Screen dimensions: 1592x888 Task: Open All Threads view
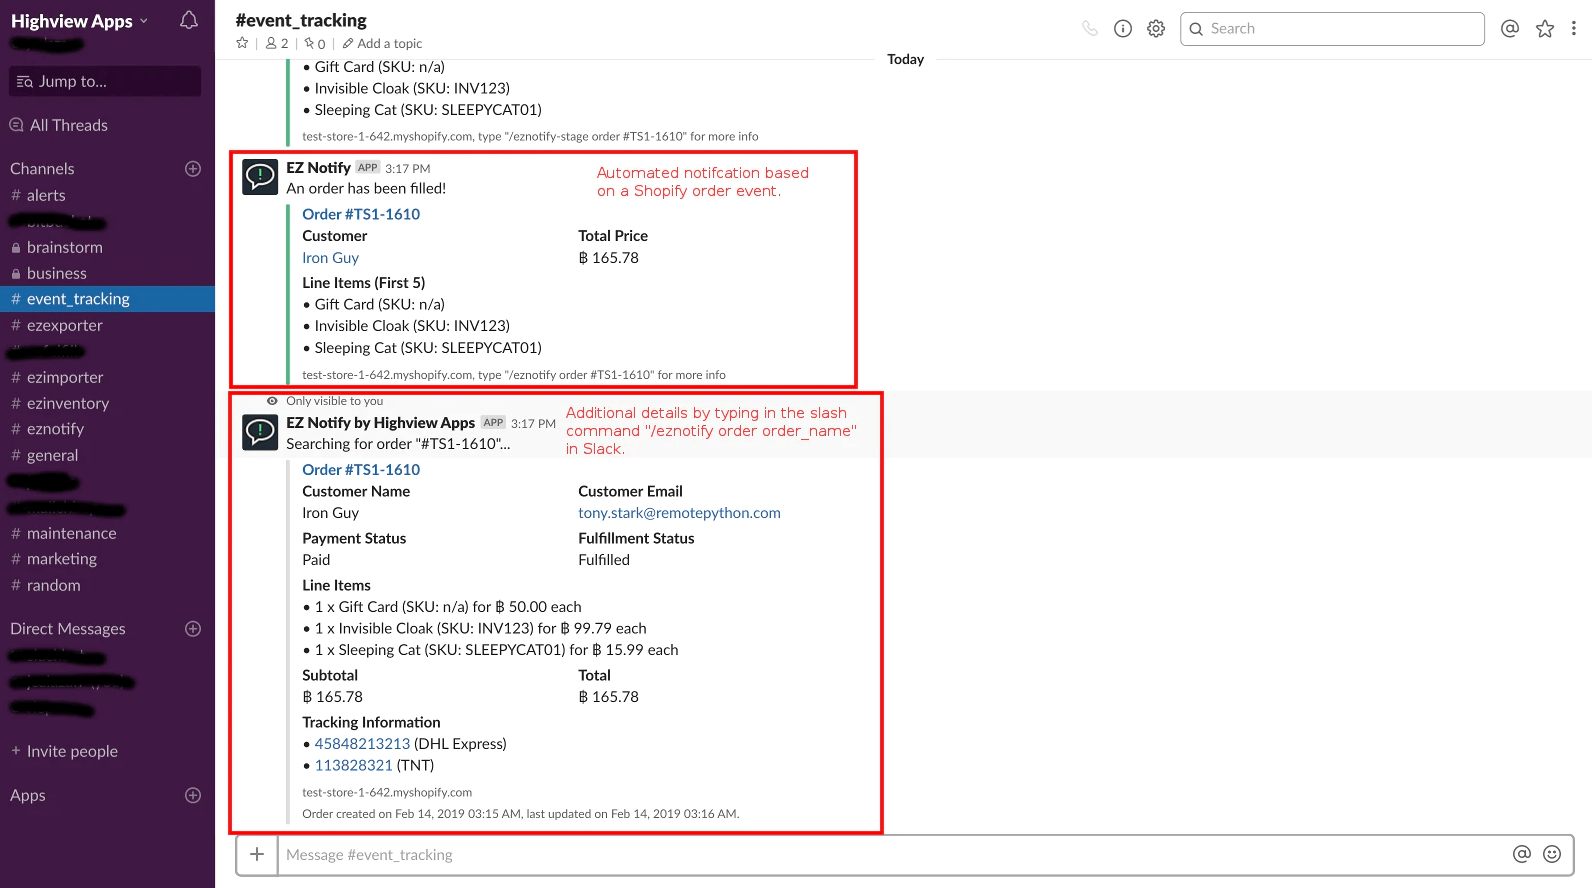(x=58, y=125)
